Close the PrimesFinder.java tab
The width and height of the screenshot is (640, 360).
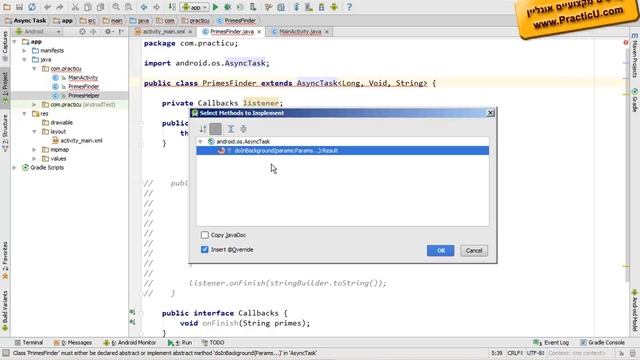point(259,31)
